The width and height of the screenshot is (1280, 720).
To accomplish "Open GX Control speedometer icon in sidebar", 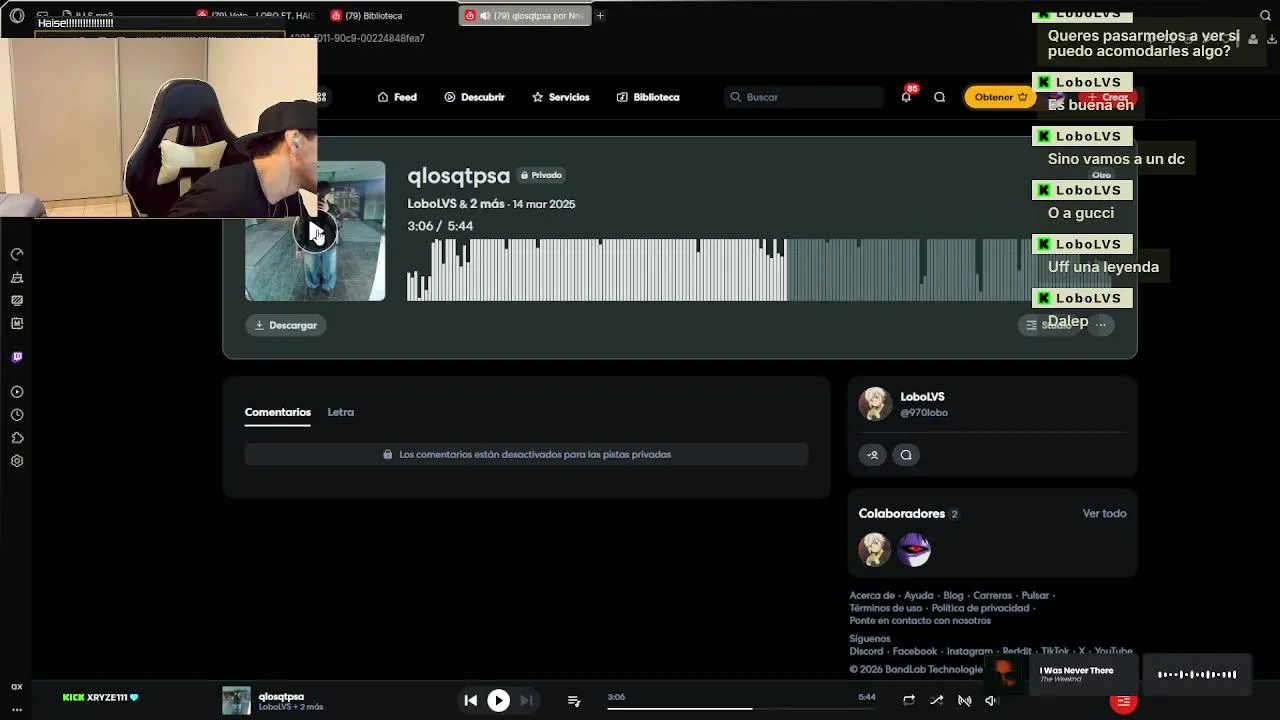I will tap(17, 254).
